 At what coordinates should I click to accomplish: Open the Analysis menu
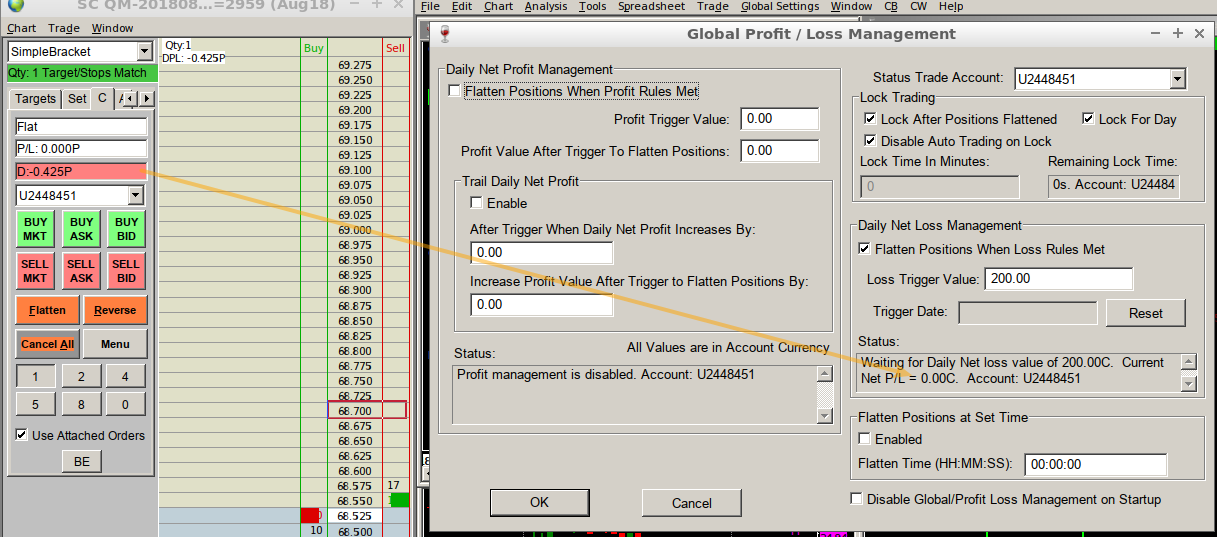[545, 6]
